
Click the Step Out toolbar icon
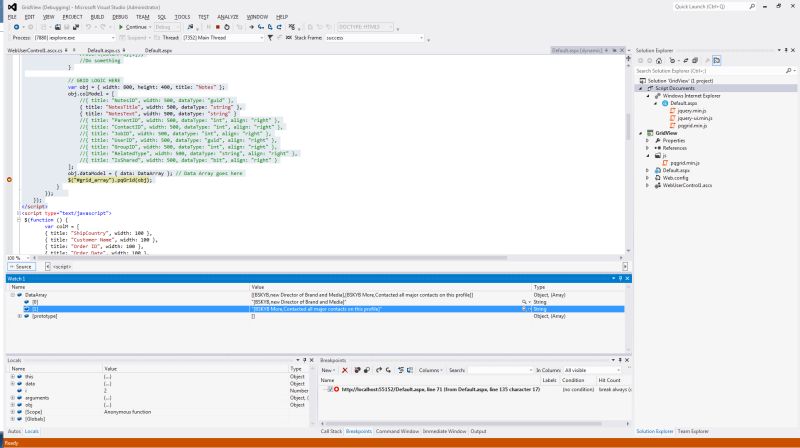pyautogui.click(x=279, y=27)
